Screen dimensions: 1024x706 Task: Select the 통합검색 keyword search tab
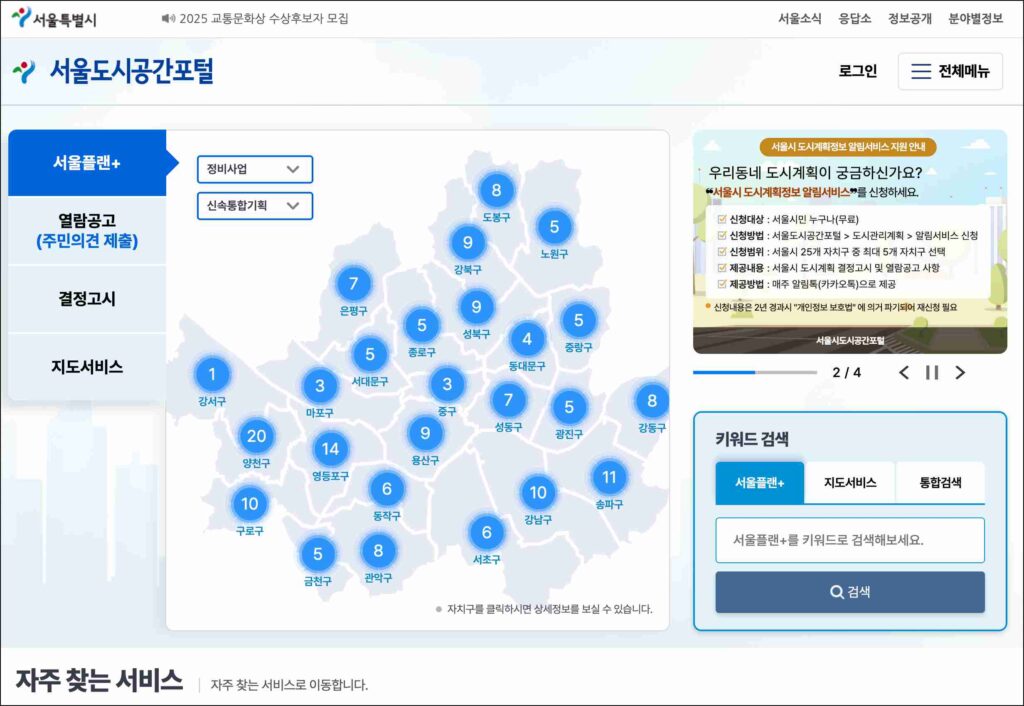click(x=940, y=483)
